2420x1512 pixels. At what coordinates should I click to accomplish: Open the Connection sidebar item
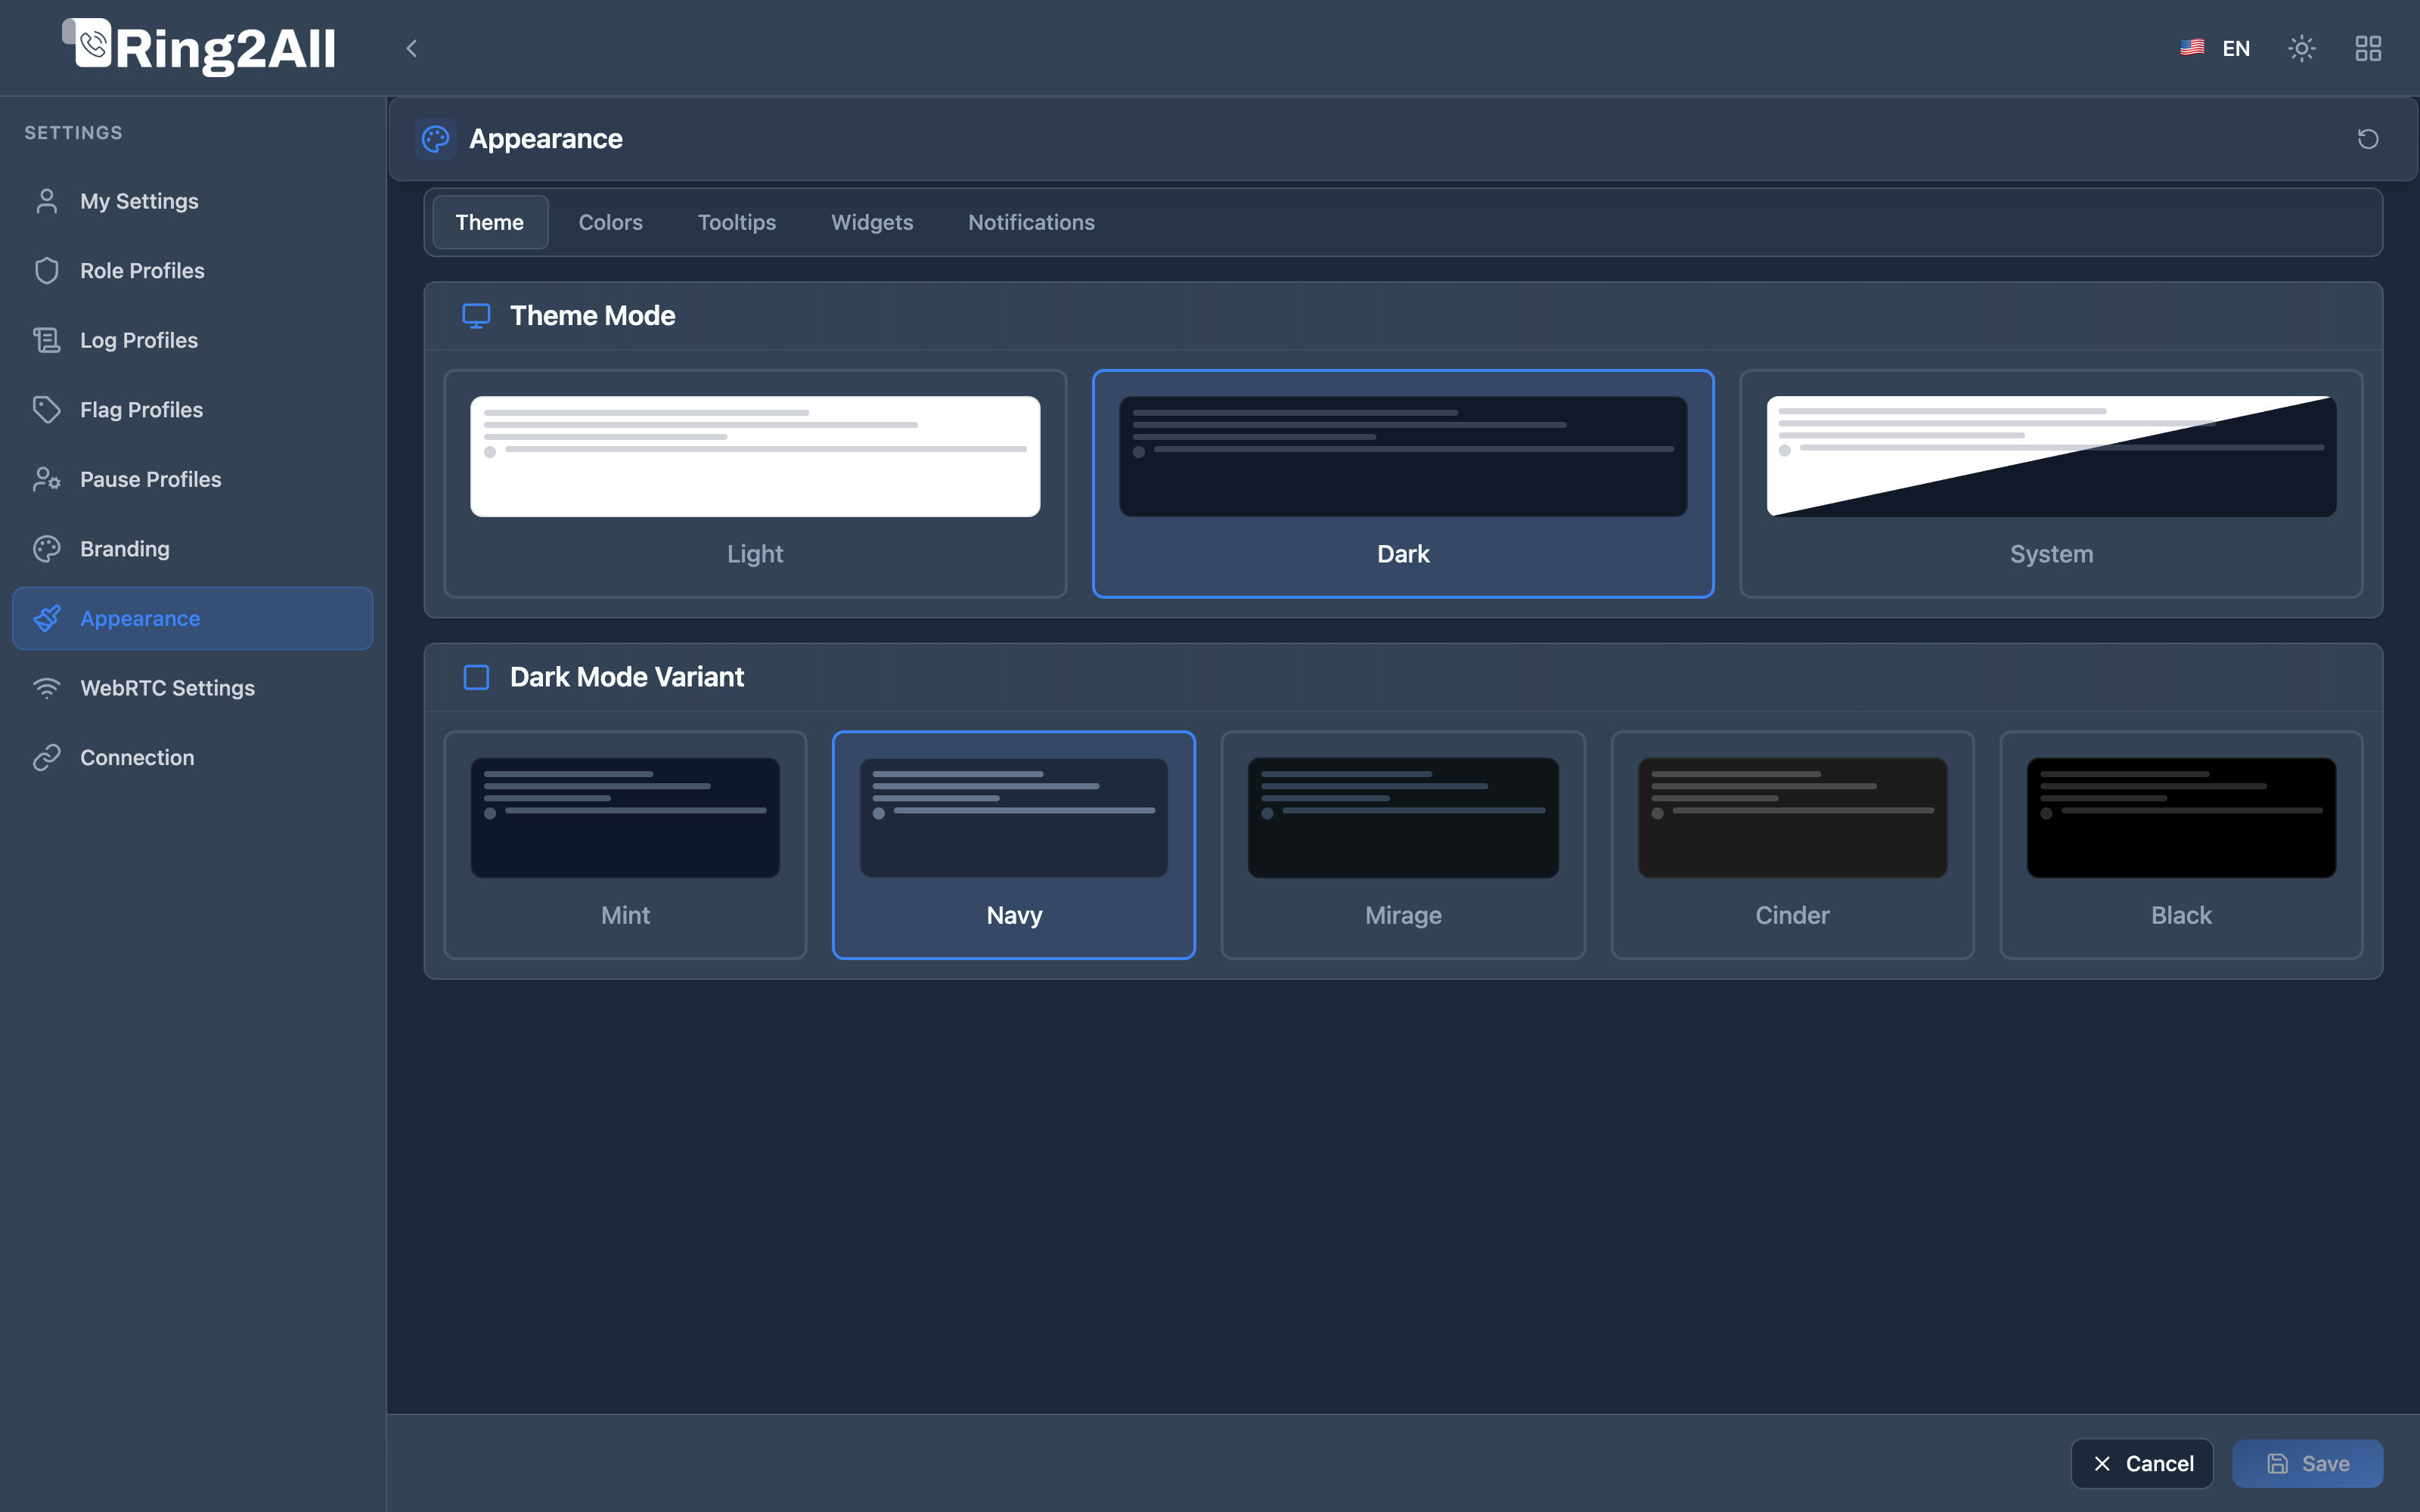(x=192, y=758)
